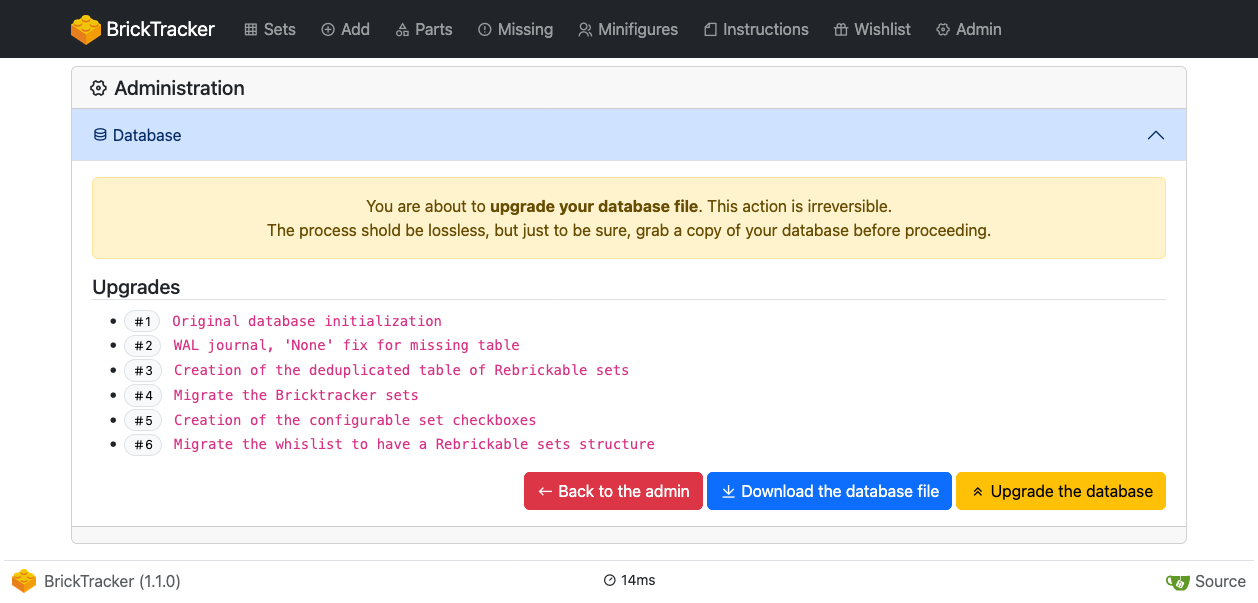Screen dimensions: 1258x603
Task: Click the Administration gear icon
Action: [x=98, y=88]
